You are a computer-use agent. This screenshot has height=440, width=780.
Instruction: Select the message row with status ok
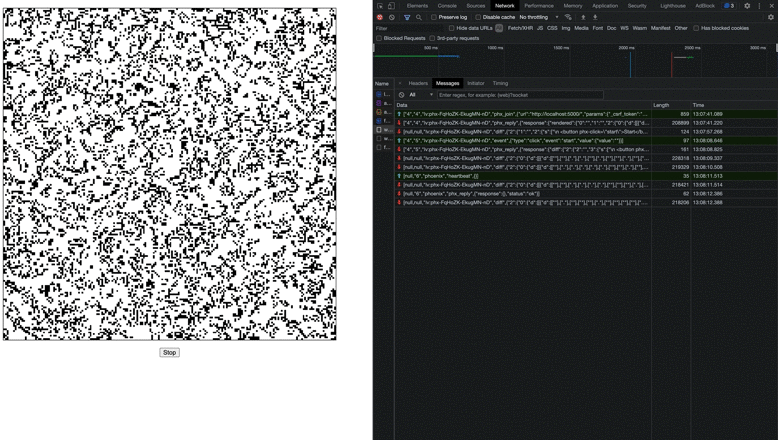[x=586, y=194]
